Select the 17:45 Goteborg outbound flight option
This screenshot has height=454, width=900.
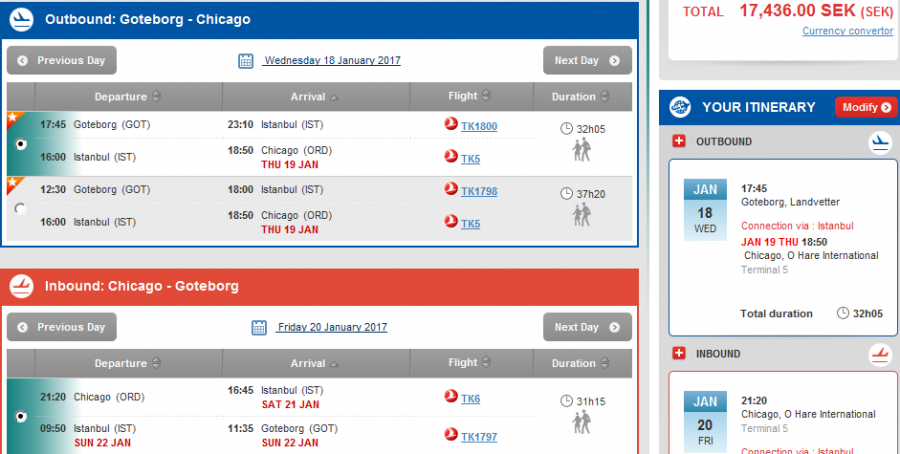point(21,144)
